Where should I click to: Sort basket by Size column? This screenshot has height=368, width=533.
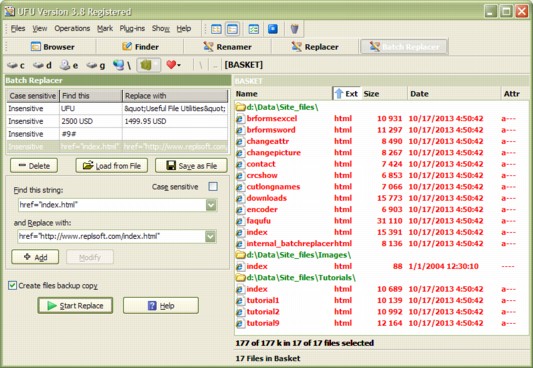(x=384, y=94)
